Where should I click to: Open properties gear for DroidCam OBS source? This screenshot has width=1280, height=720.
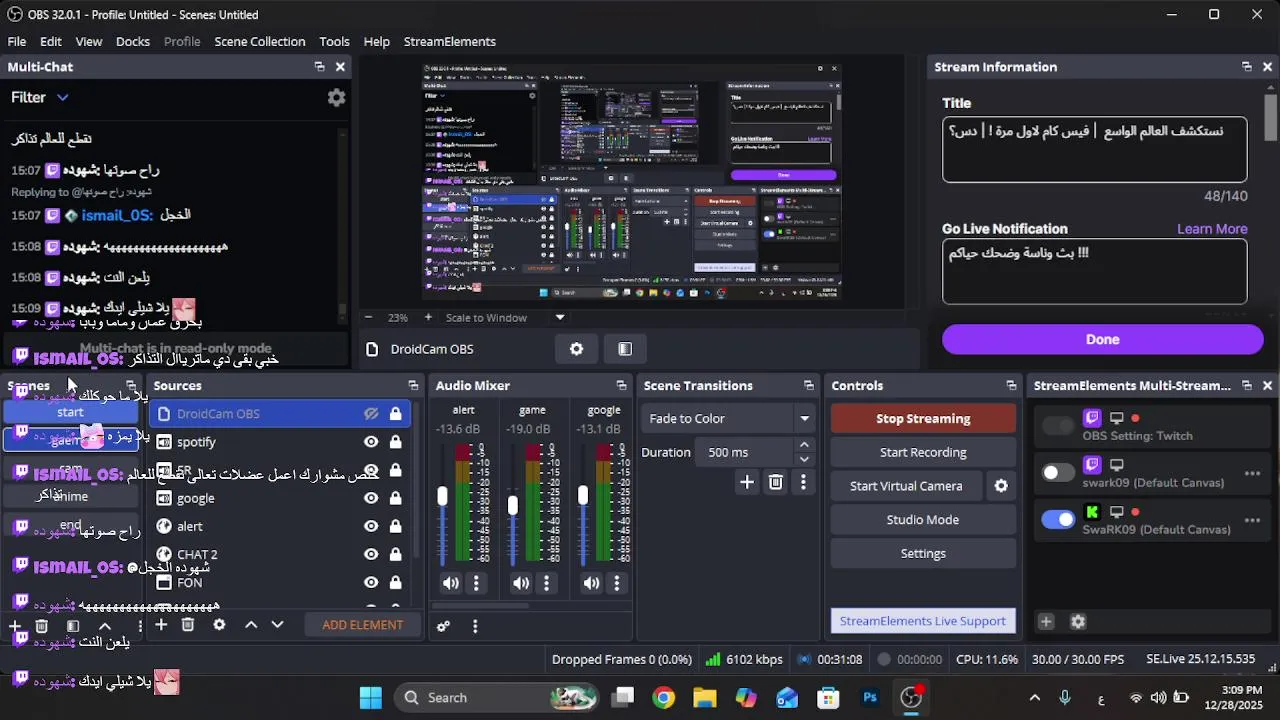576,349
